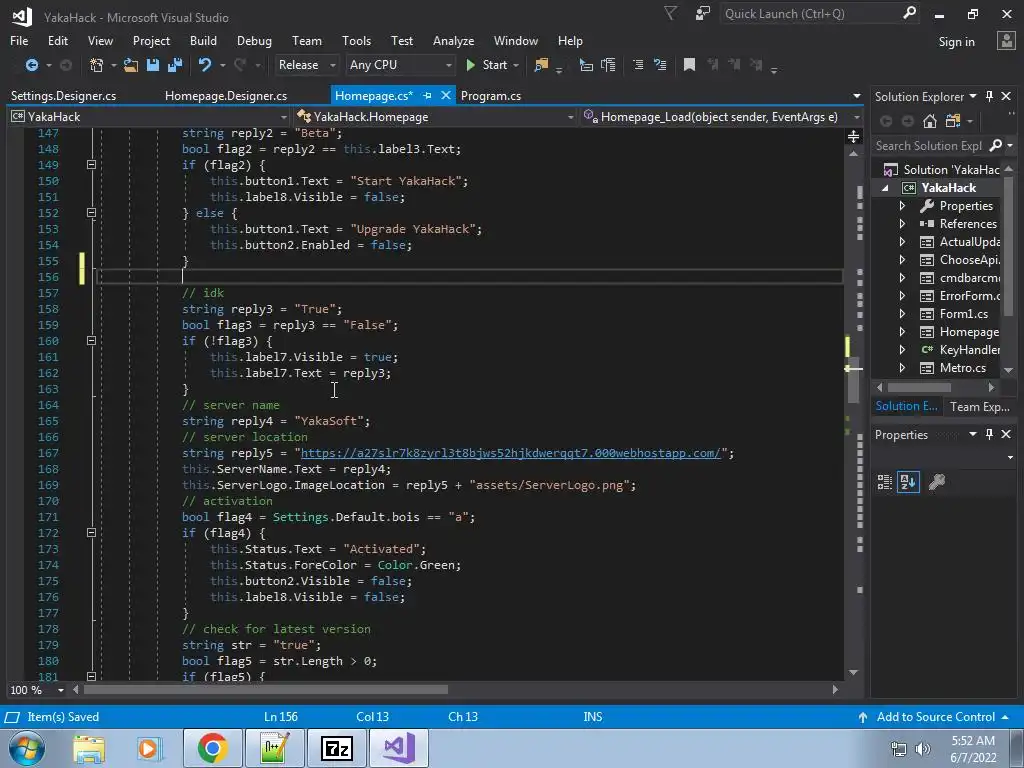This screenshot has height=768, width=1024.
Task: Click the editor horizontal scrollbar thumb
Action: tap(266, 690)
